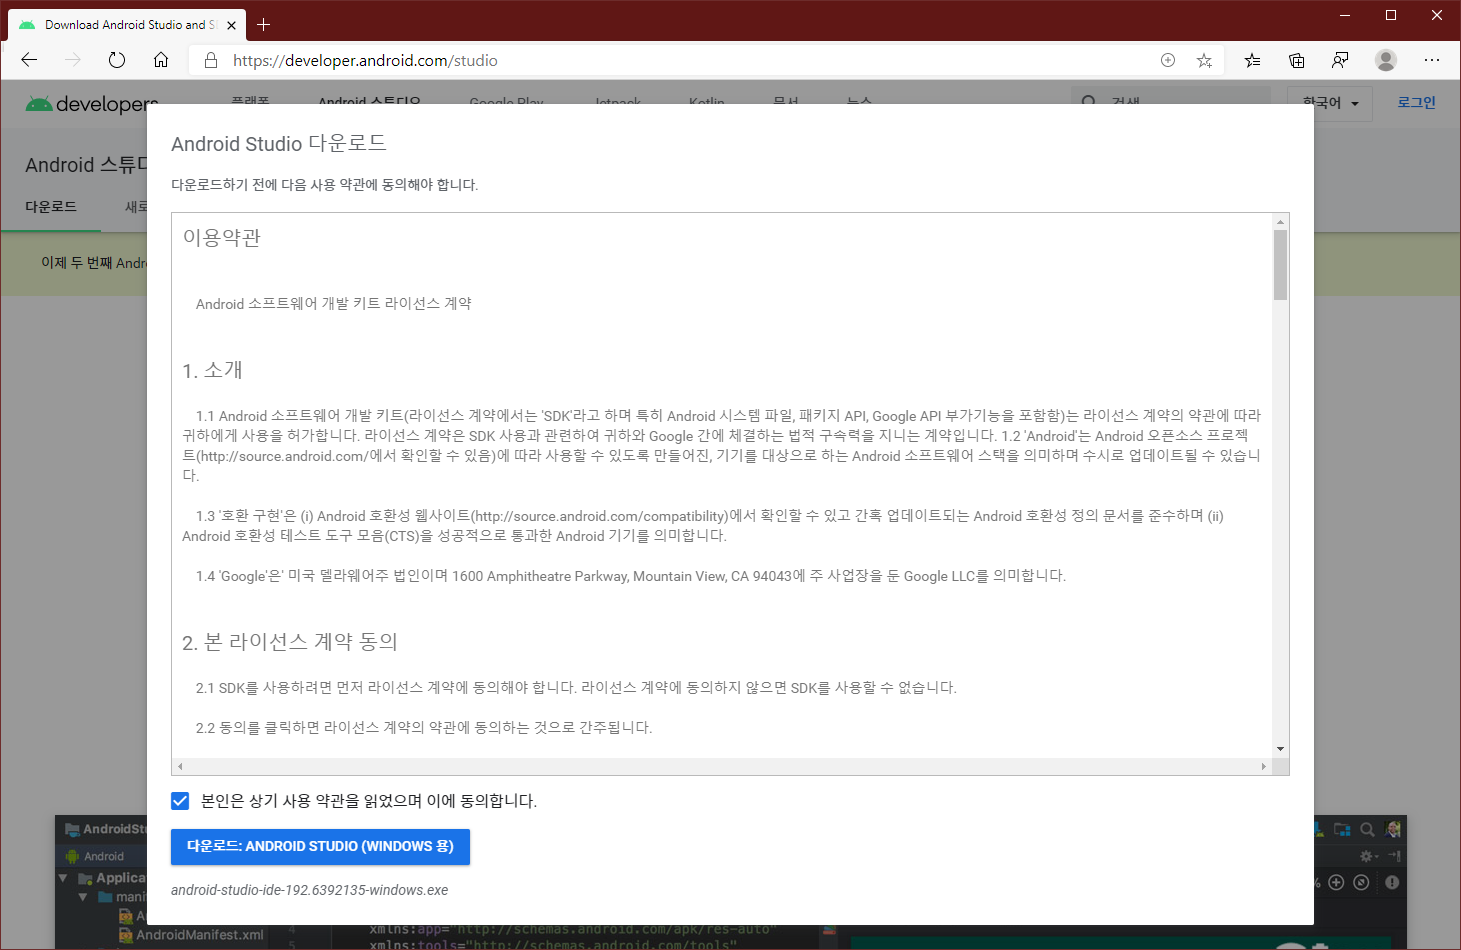Viewport: 1461px width, 950px height.
Task: Select AndroidManifest.xml in background project tree
Action: [192, 935]
